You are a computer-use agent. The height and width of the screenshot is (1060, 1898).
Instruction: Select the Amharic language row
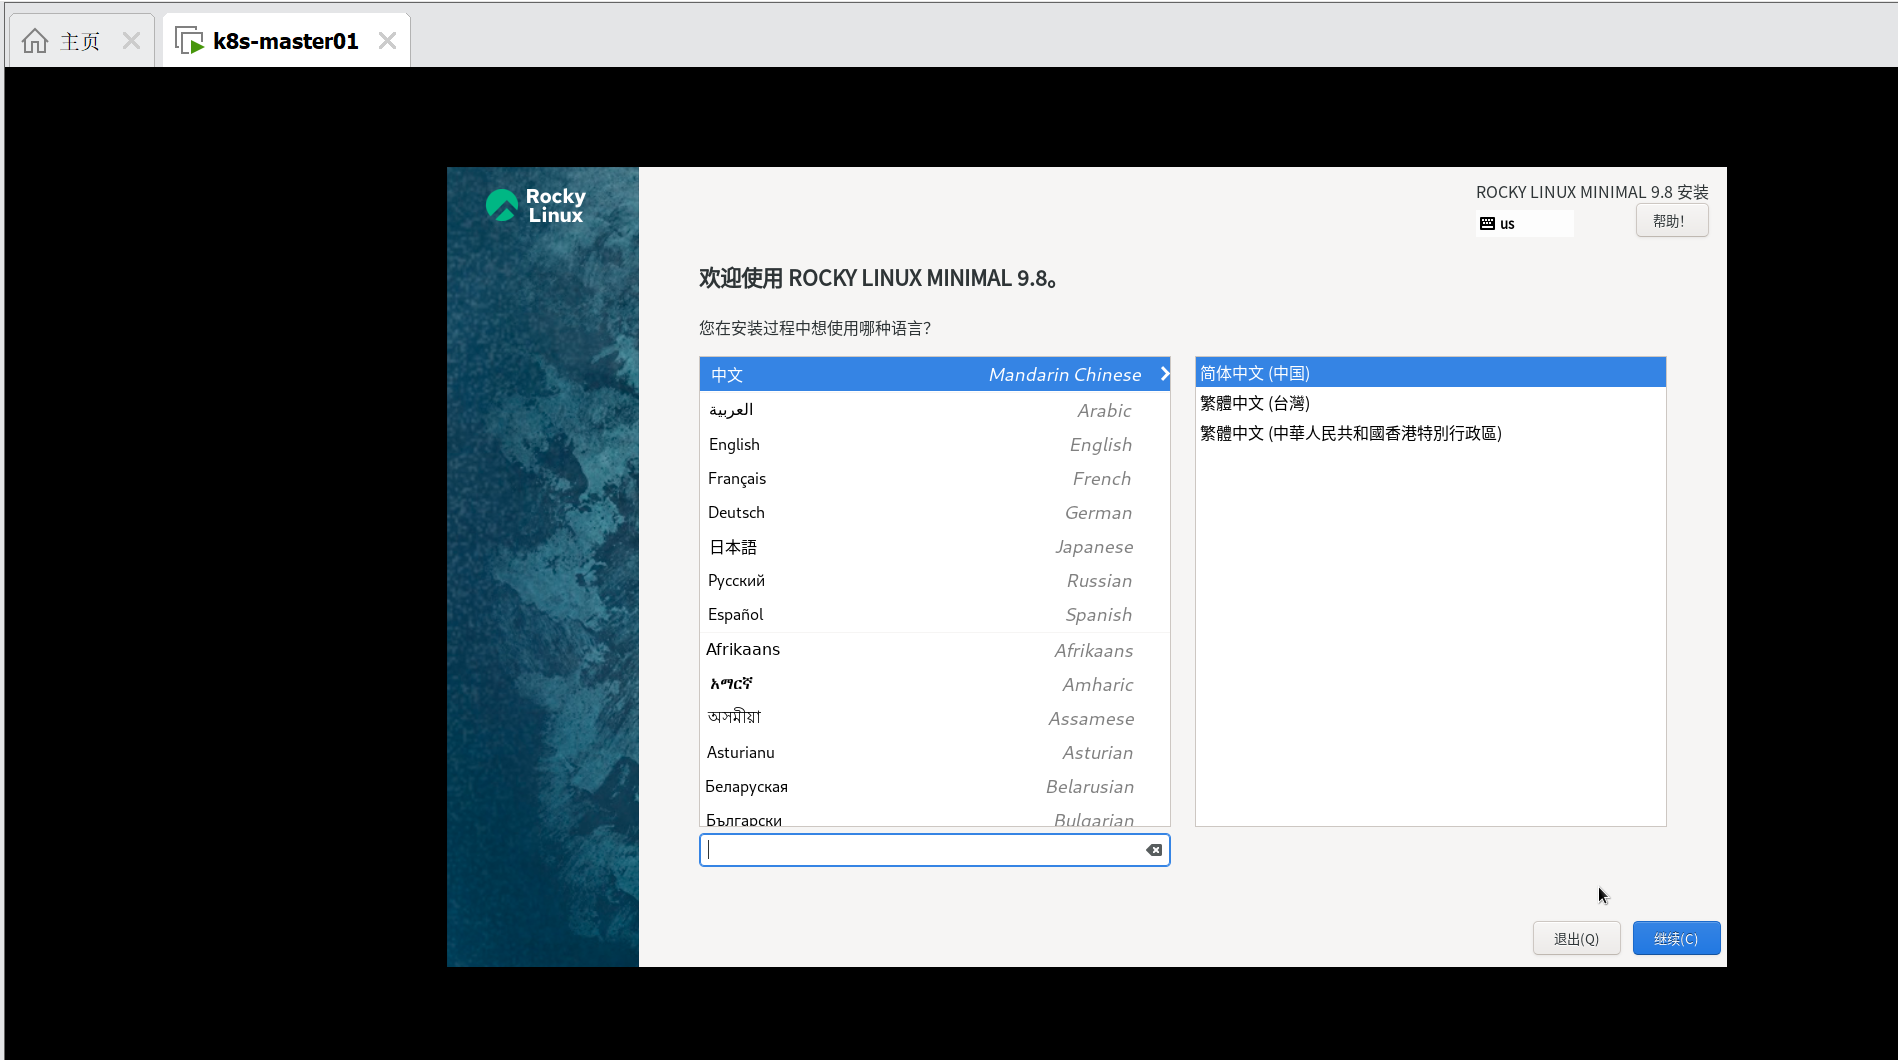[x=935, y=684]
